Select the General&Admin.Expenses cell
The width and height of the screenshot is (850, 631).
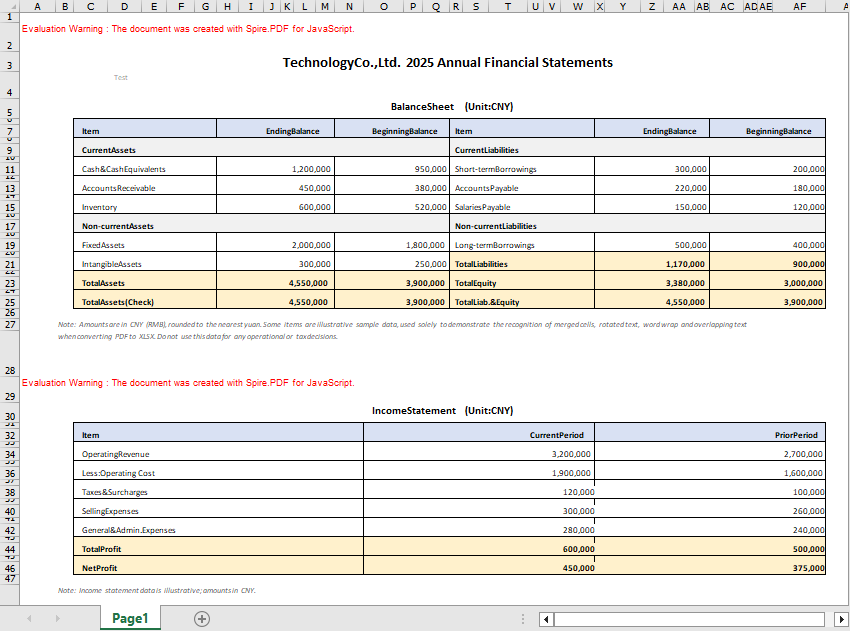[218, 527]
